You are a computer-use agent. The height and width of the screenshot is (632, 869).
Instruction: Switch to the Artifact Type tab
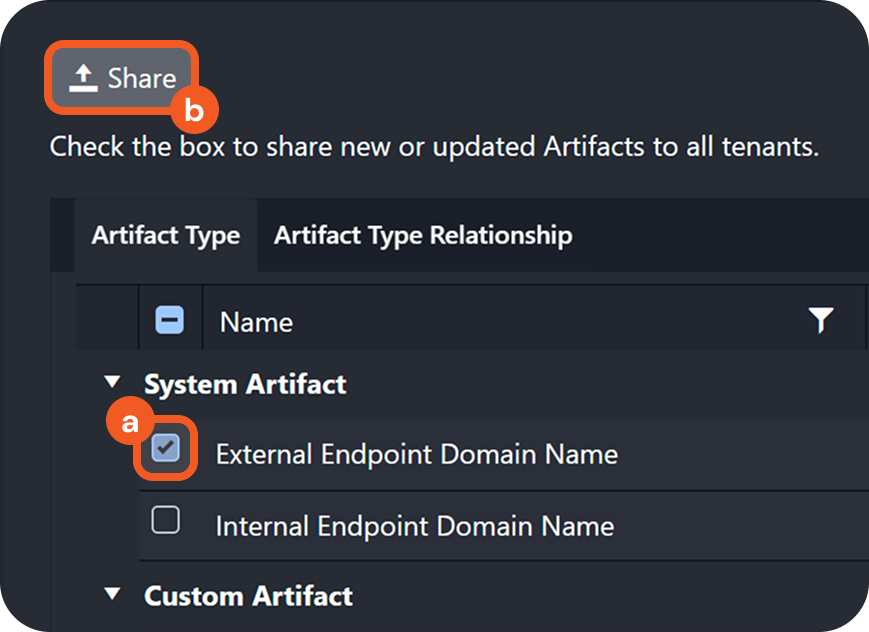pyautogui.click(x=165, y=236)
